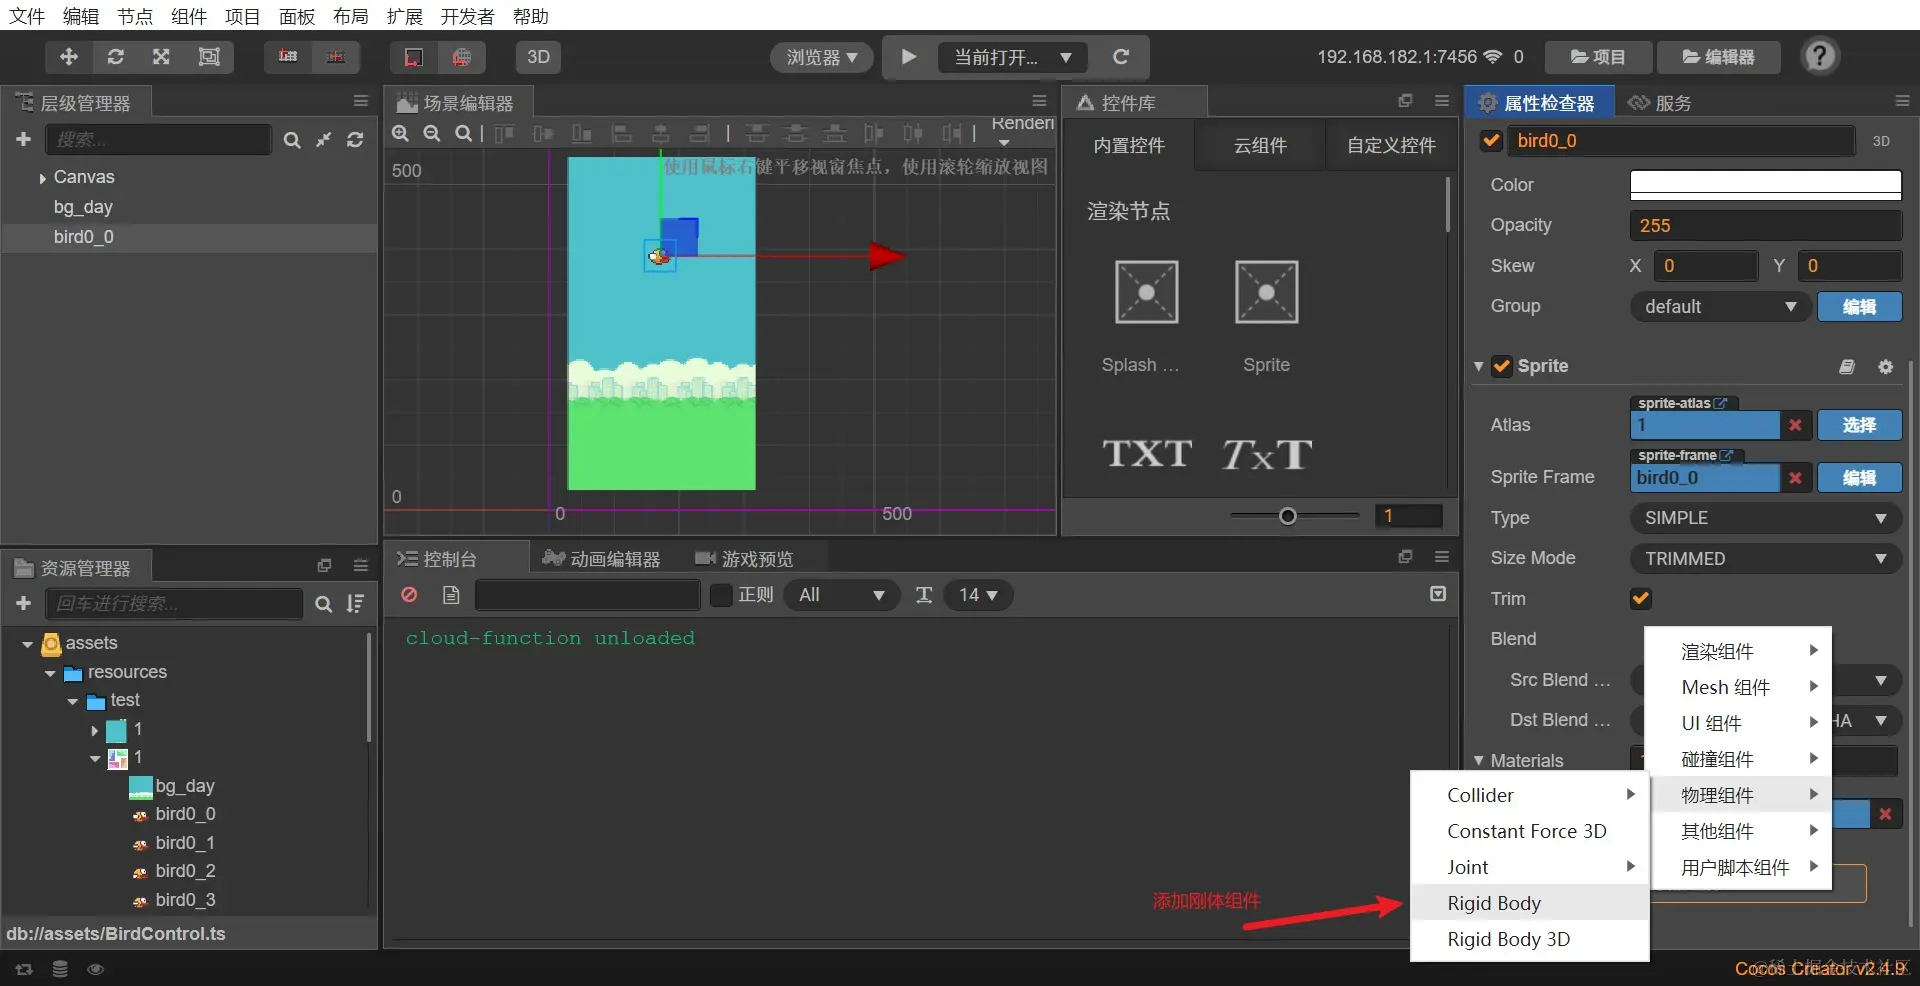Open the Type SIMPLE dropdown

(1766, 518)
